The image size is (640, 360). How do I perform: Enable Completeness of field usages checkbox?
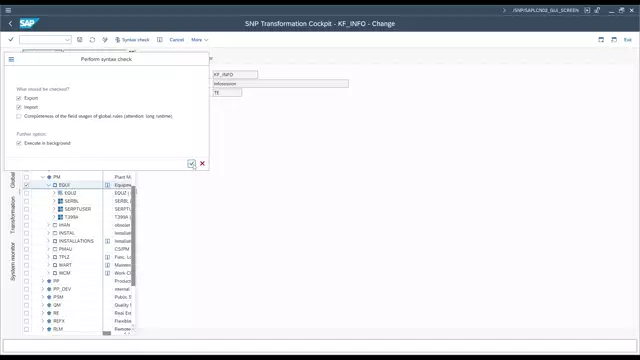tap(18, 116)
